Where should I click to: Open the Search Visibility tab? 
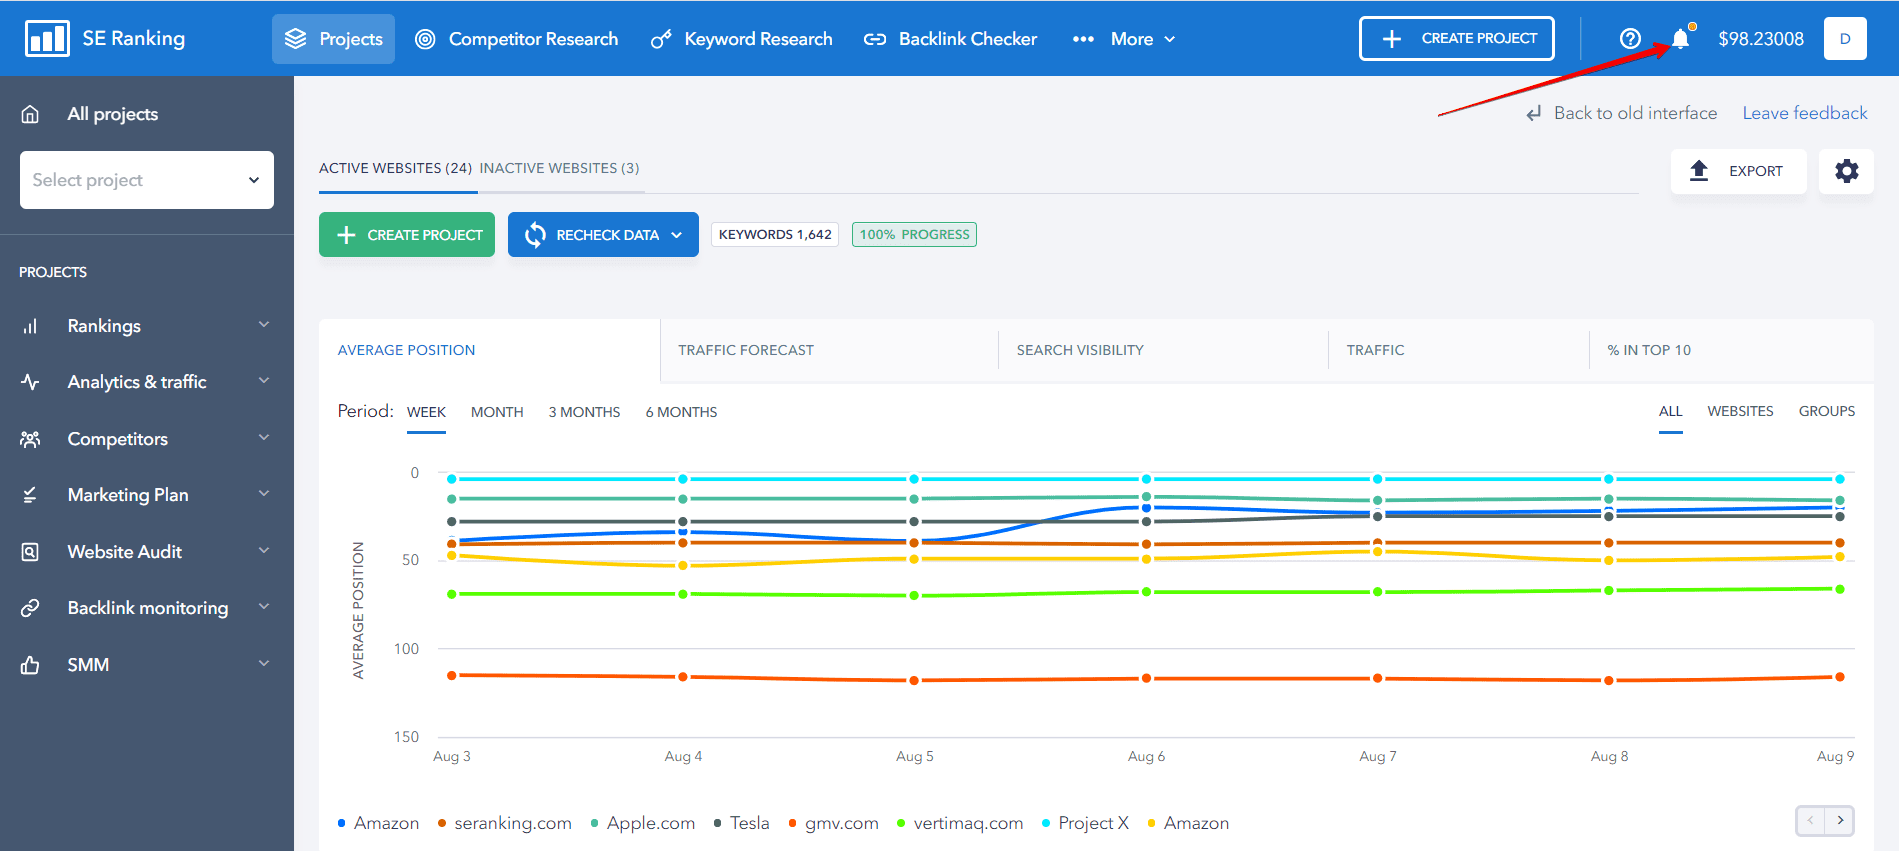tap(1080, 350)
